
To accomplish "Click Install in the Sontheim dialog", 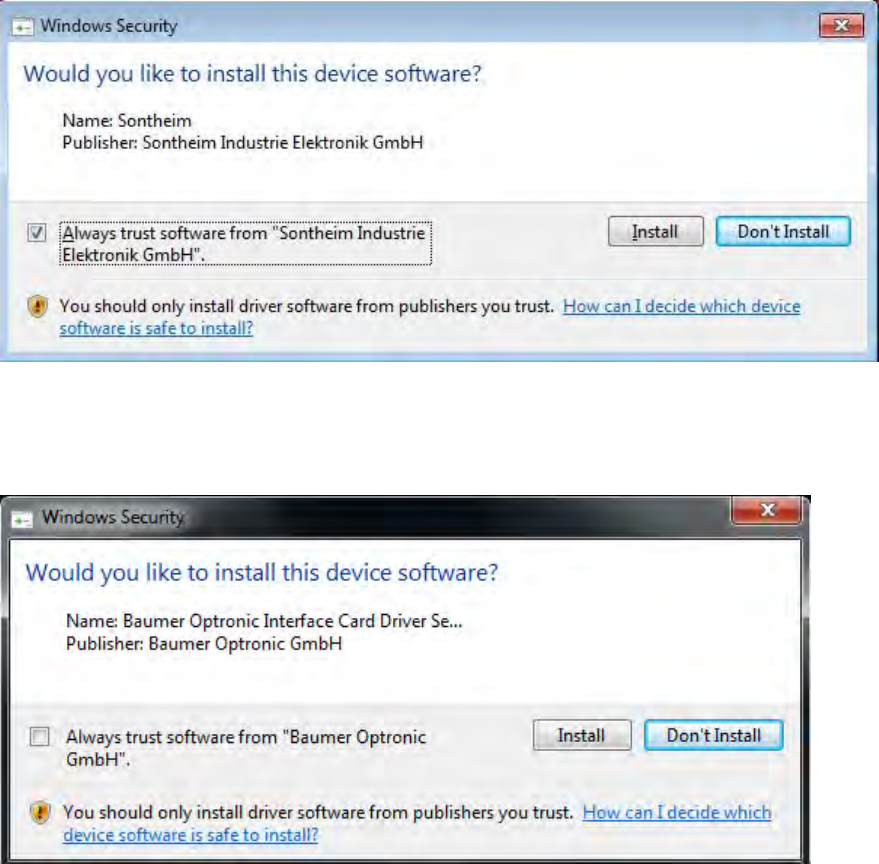I will (655, 232).
